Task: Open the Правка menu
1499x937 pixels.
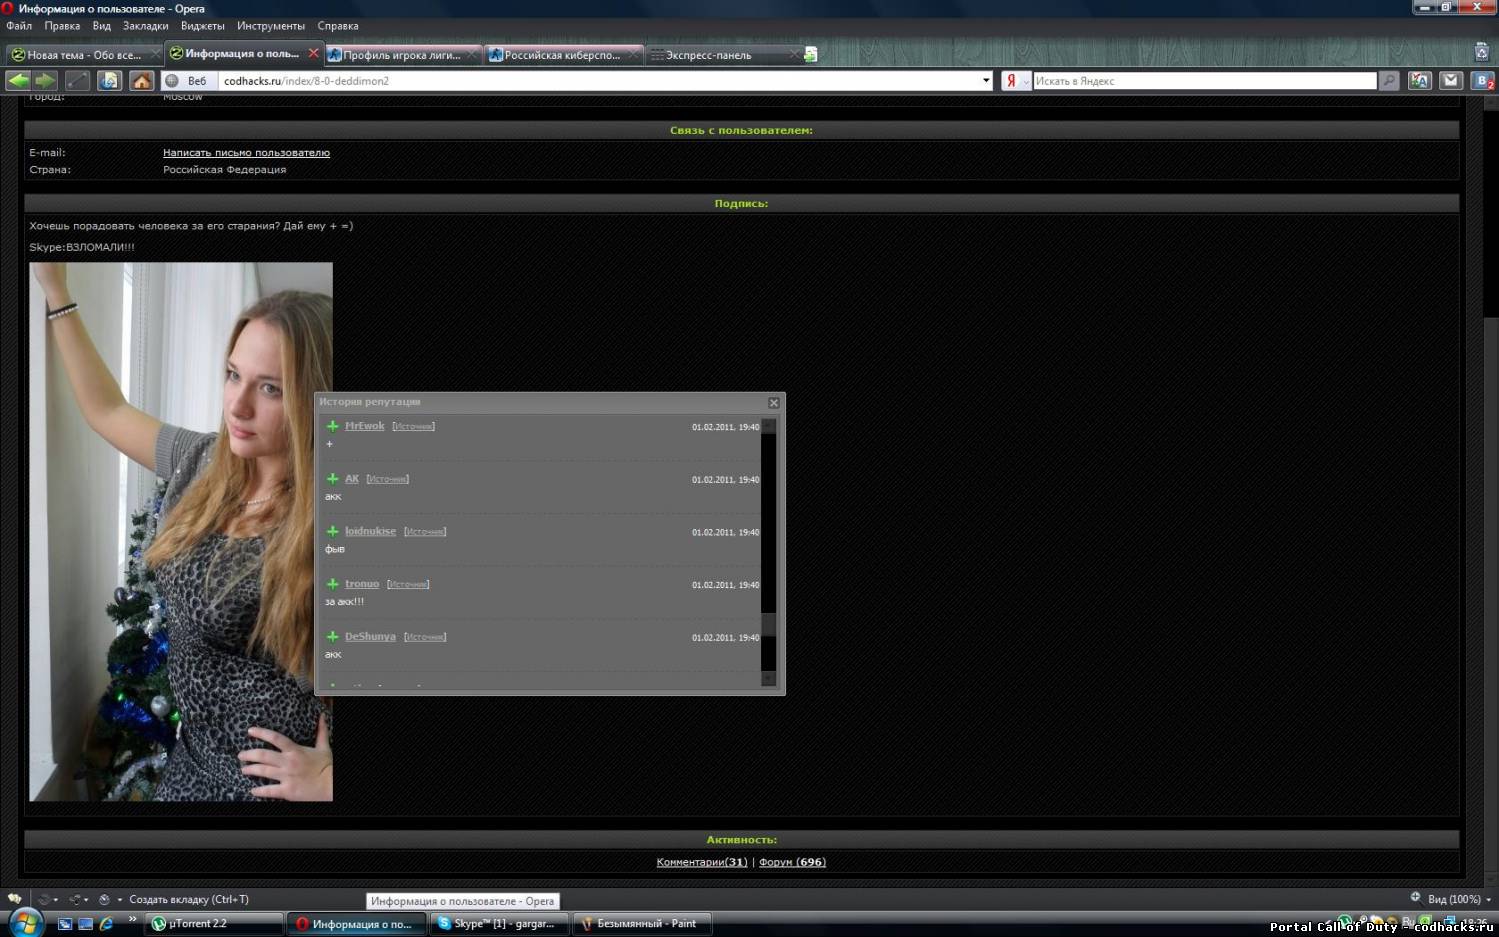Action: (62, 26)
